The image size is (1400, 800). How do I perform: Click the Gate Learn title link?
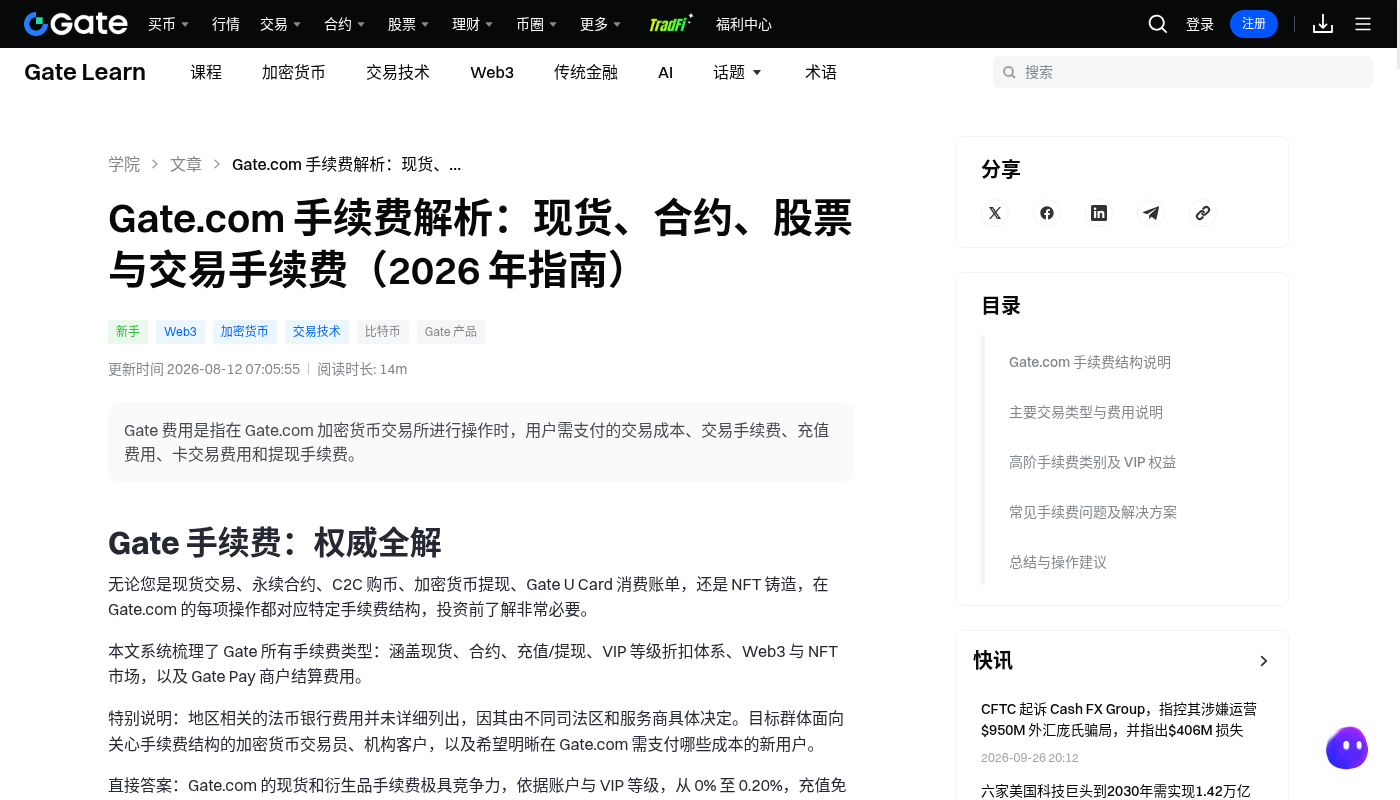(85, 72)
